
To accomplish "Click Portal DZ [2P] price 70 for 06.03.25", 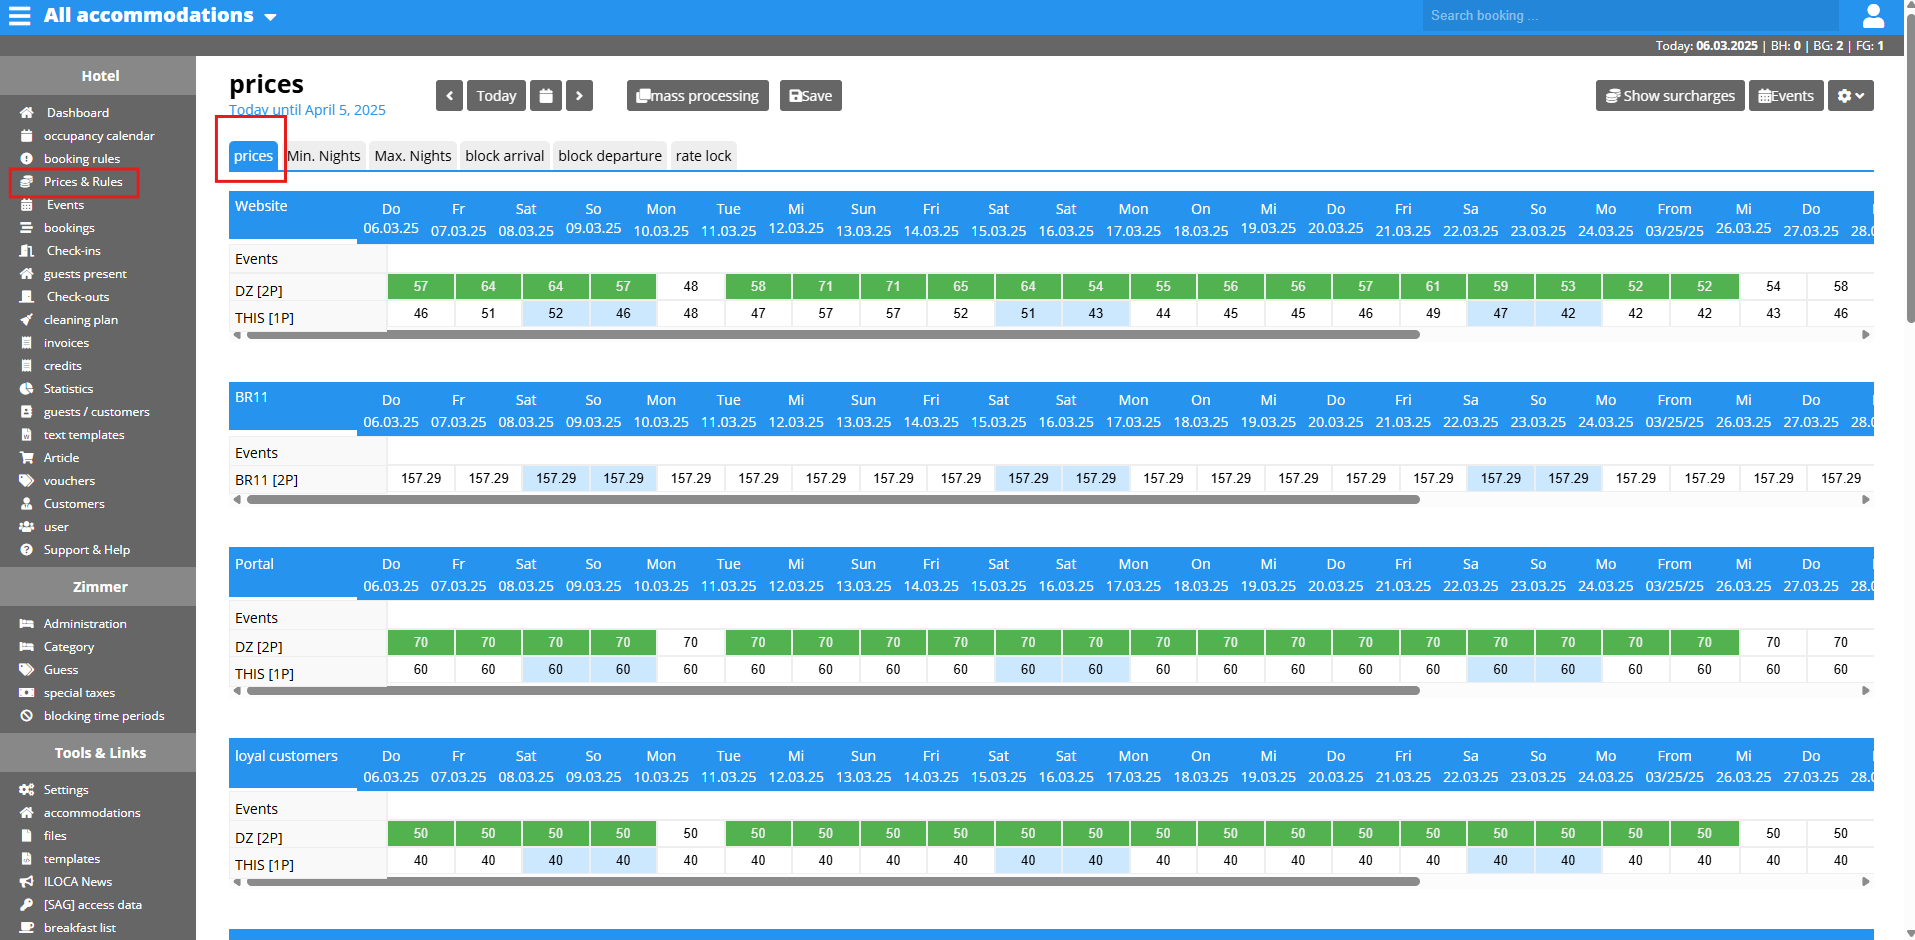I will pos(421,642).
